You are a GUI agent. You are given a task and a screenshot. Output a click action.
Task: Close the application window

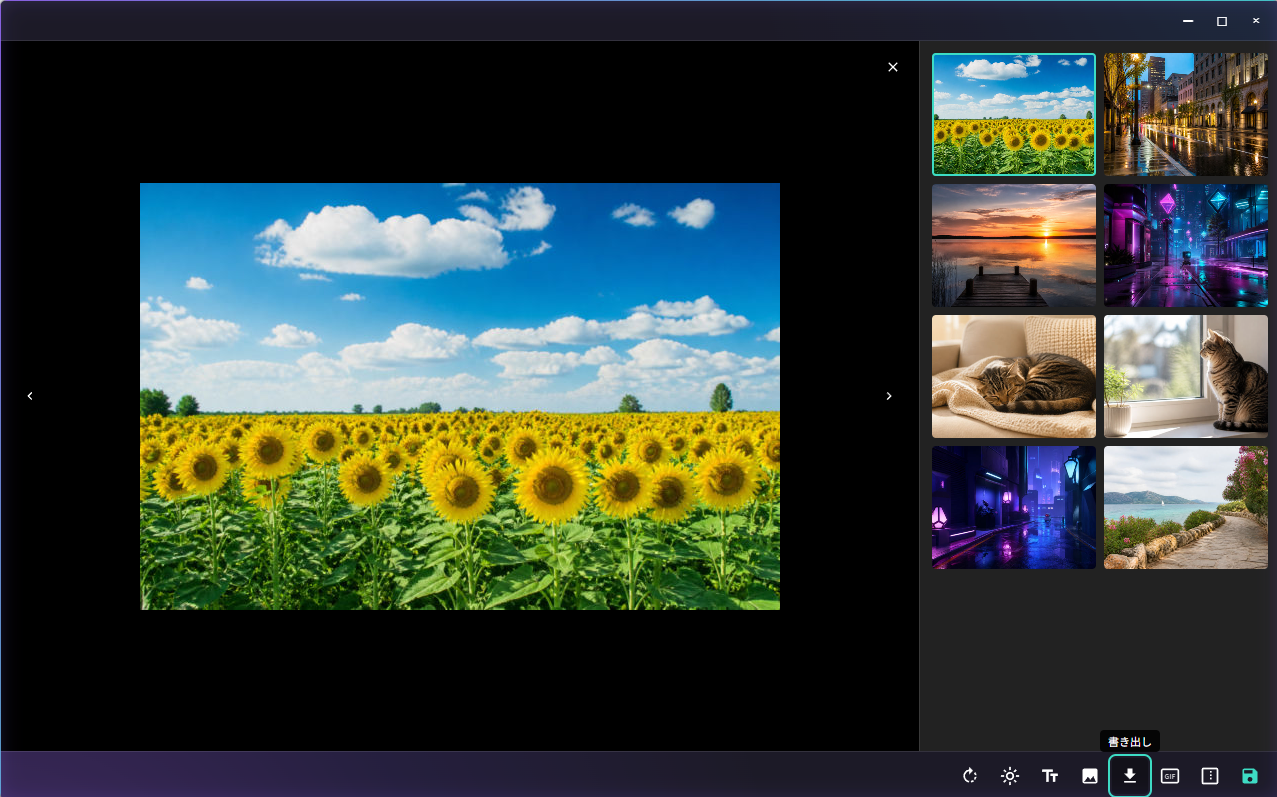point(1256,21)
